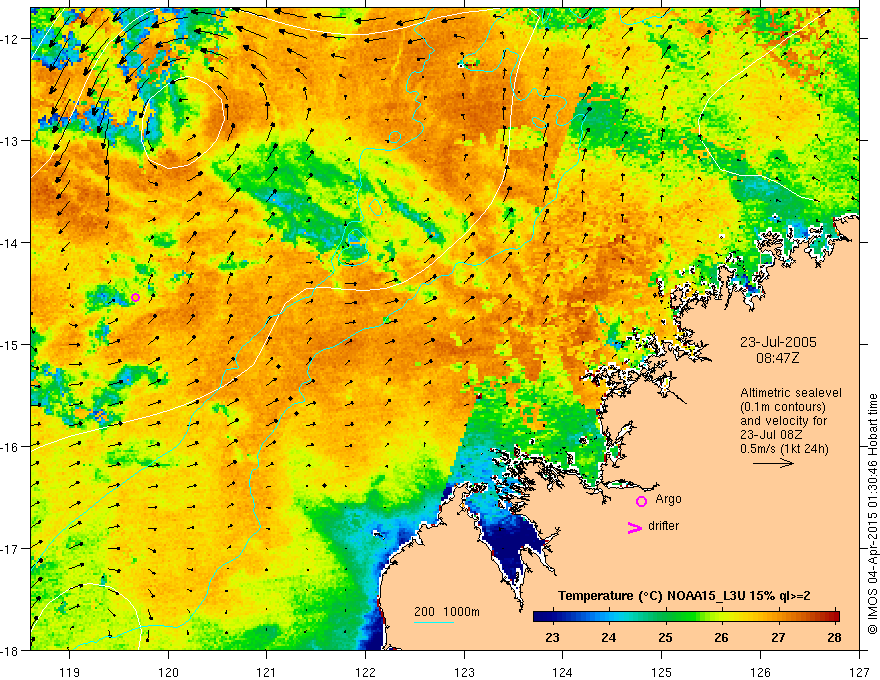880x680 pixels.
Task: Click the cyan isobath legend line
Action: coord(434,622)
